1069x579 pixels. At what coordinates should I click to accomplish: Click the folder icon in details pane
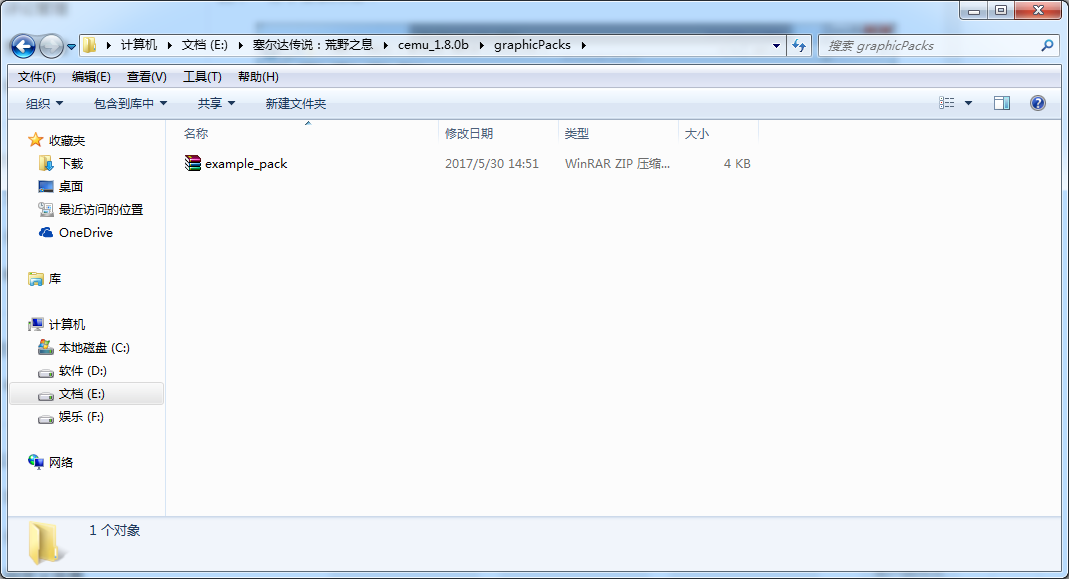coord(44,543)
